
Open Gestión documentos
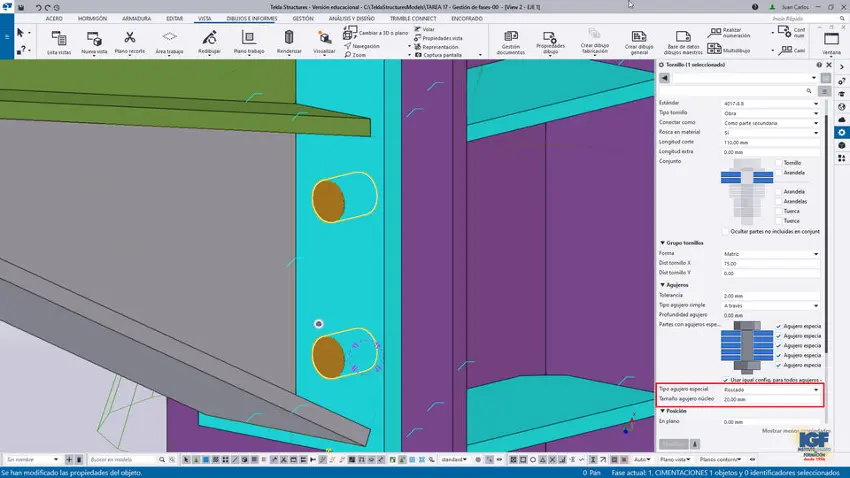tap(510, 40)
